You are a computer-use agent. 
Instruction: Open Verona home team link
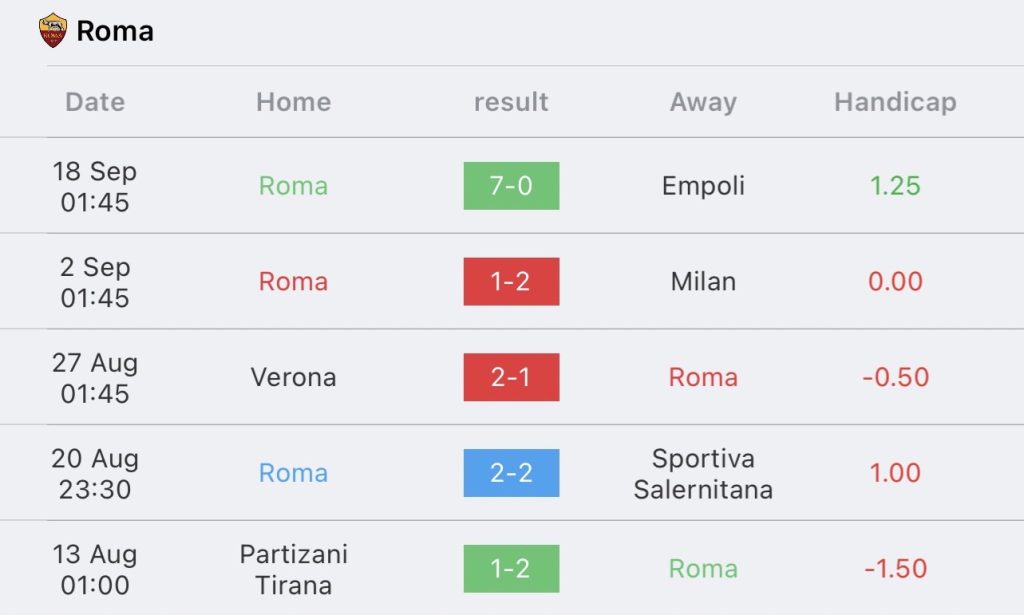(293, 377)
